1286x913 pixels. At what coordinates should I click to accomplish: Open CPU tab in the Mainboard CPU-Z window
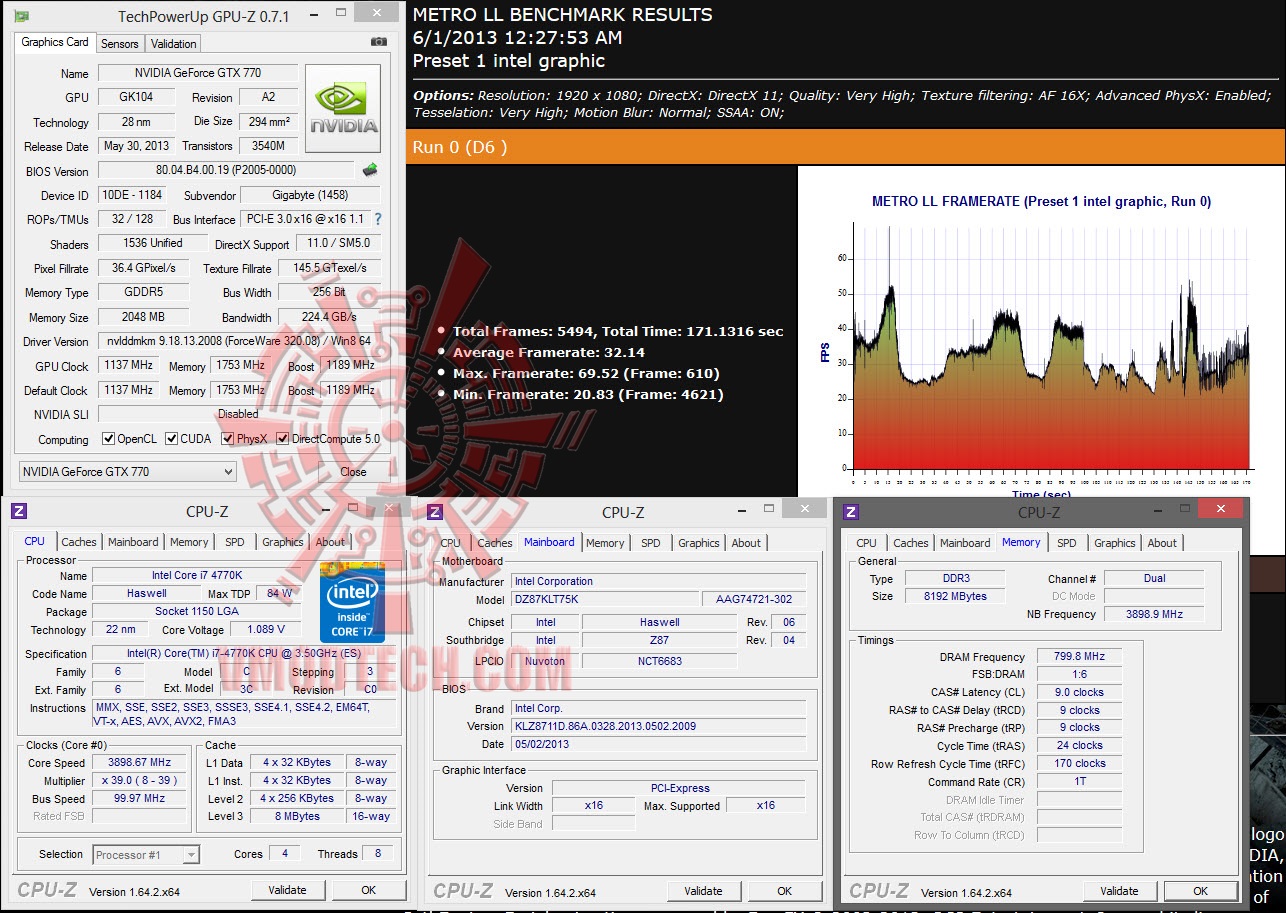451,543
